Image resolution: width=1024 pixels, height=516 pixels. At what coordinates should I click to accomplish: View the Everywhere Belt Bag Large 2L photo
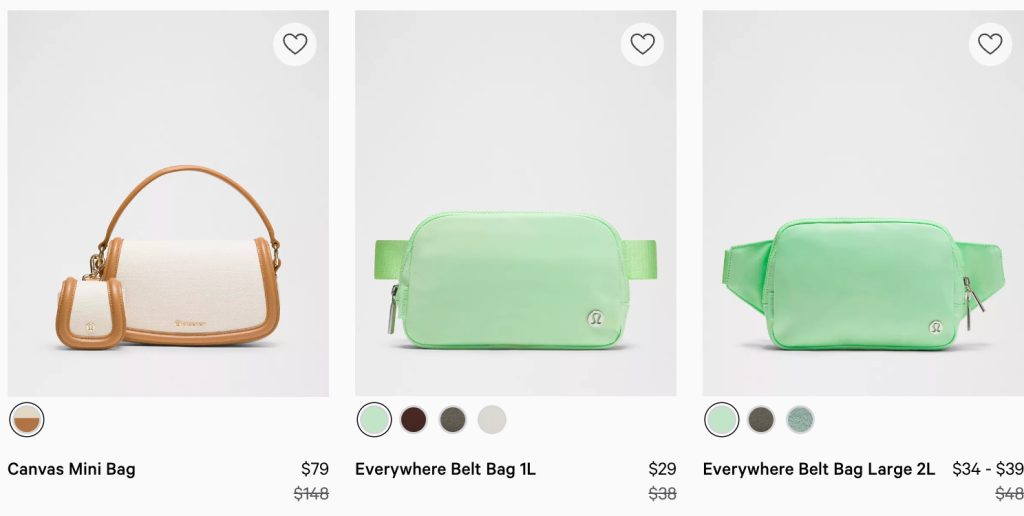tap(862, 220)
